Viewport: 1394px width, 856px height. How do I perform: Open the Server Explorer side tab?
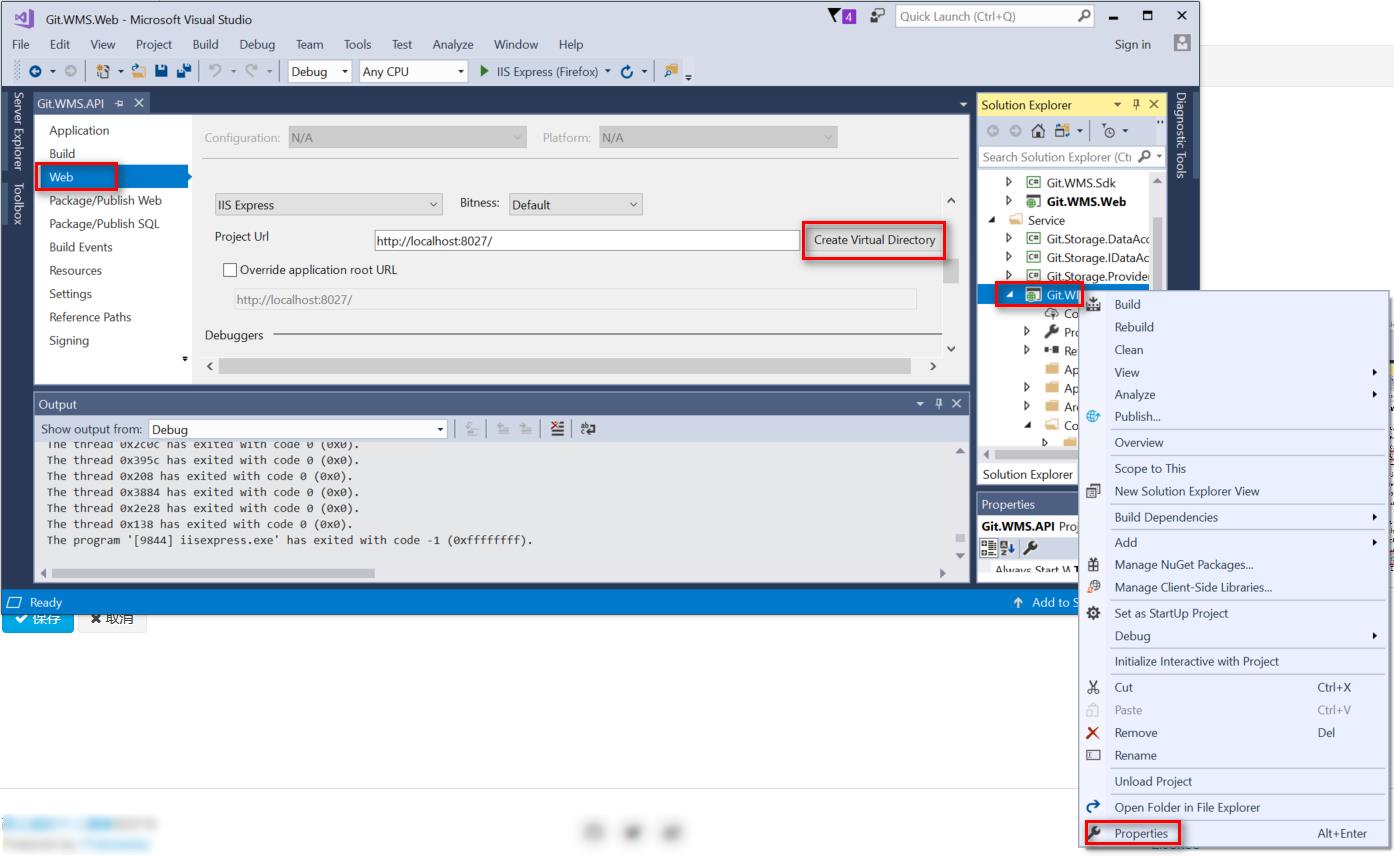(17, 131)
